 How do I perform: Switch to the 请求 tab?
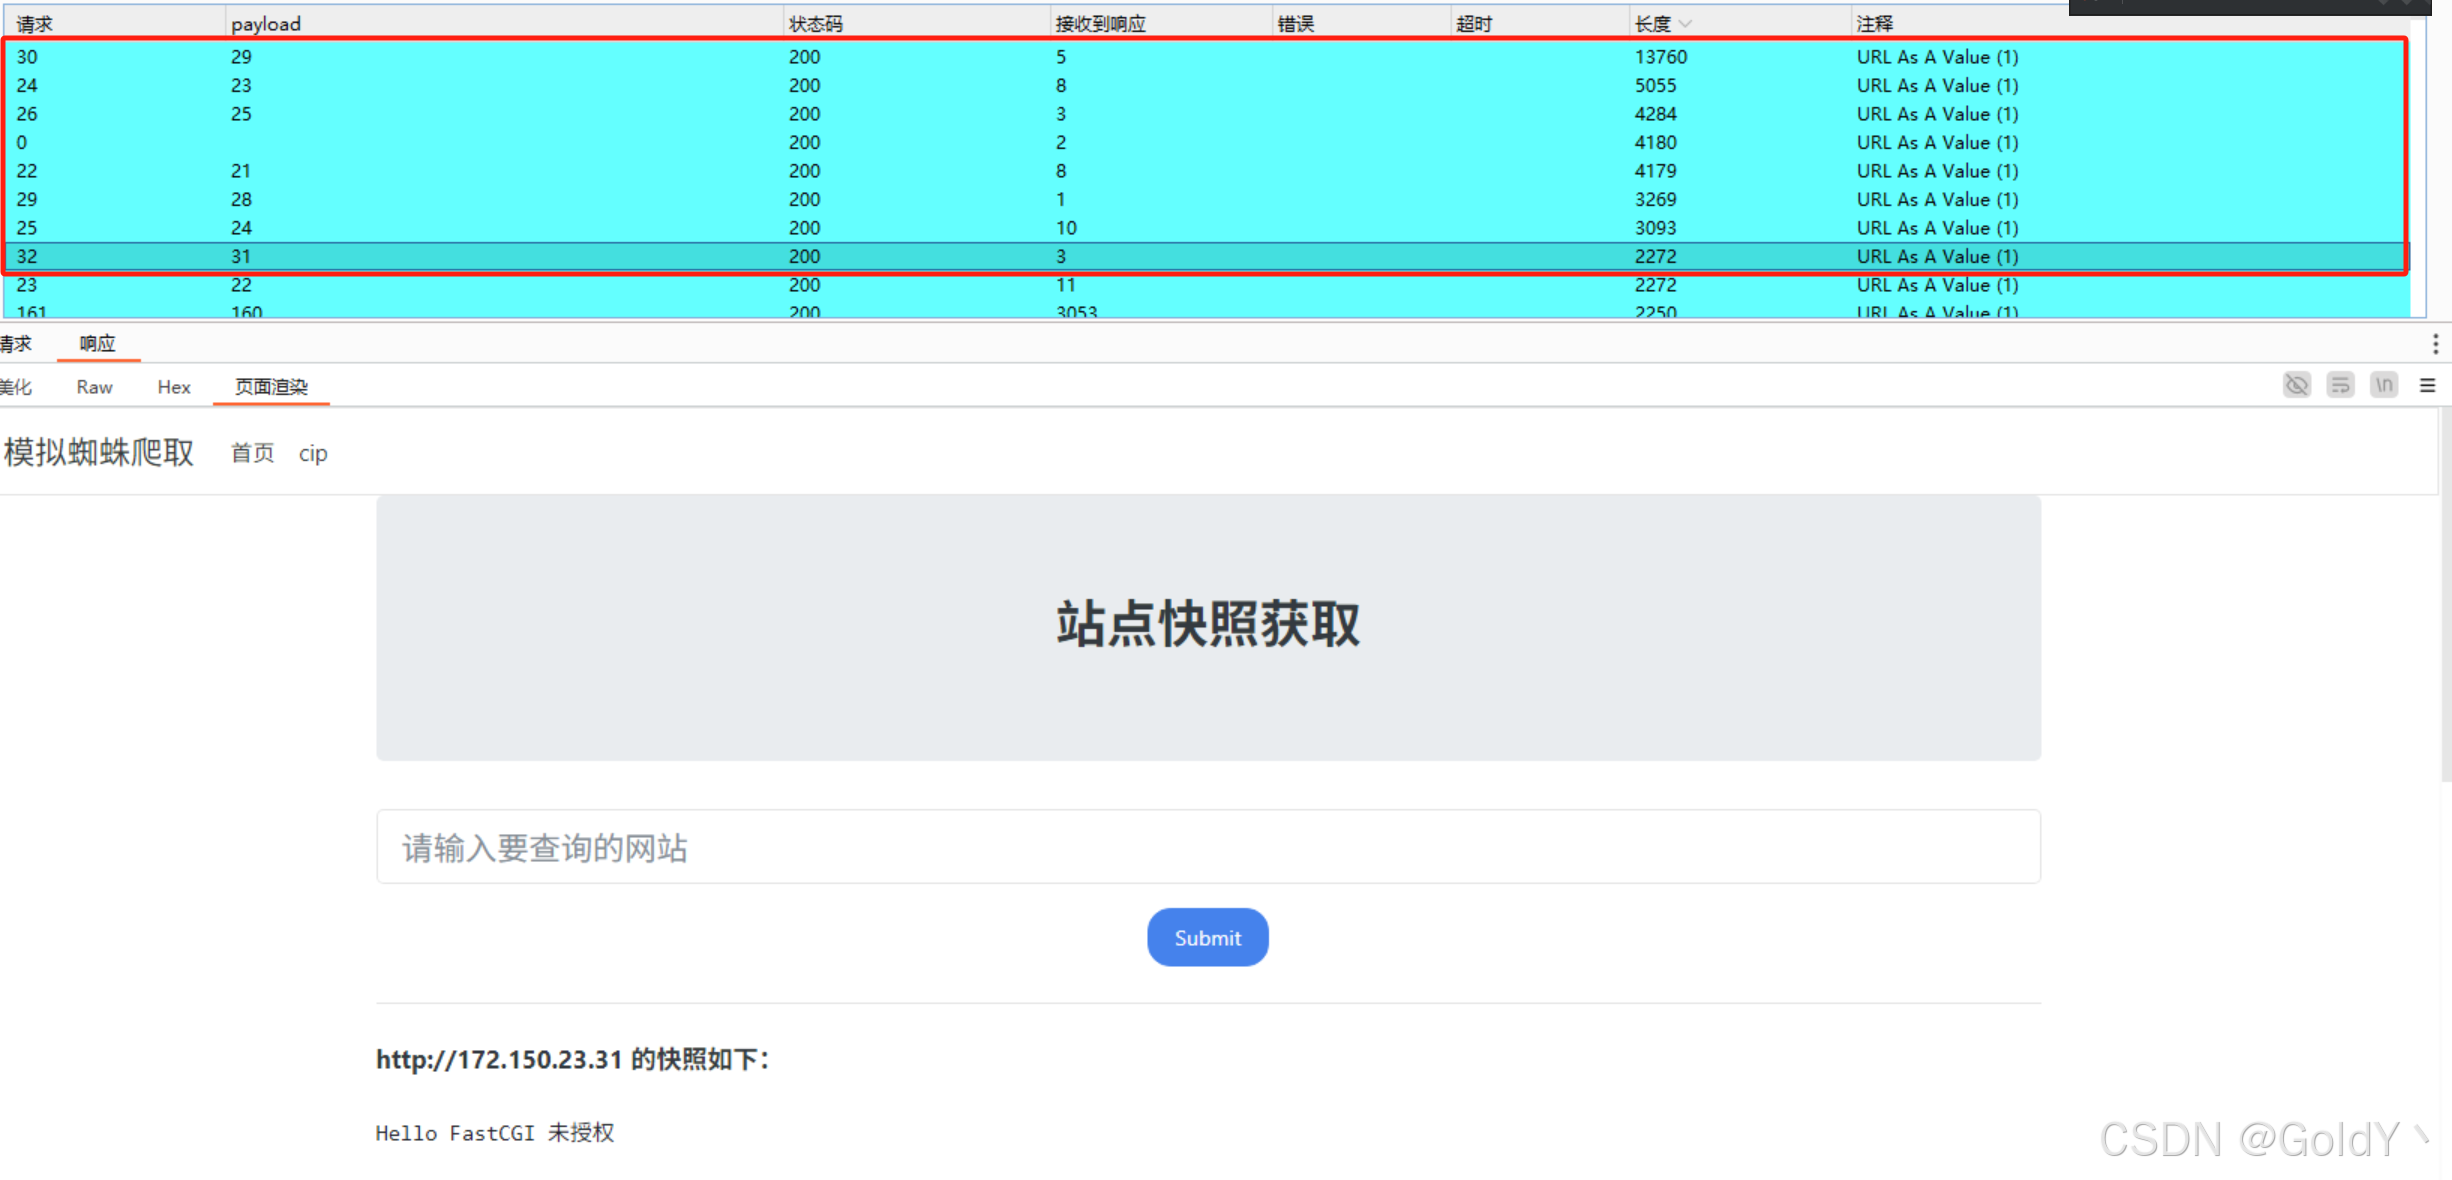[16, 344]
